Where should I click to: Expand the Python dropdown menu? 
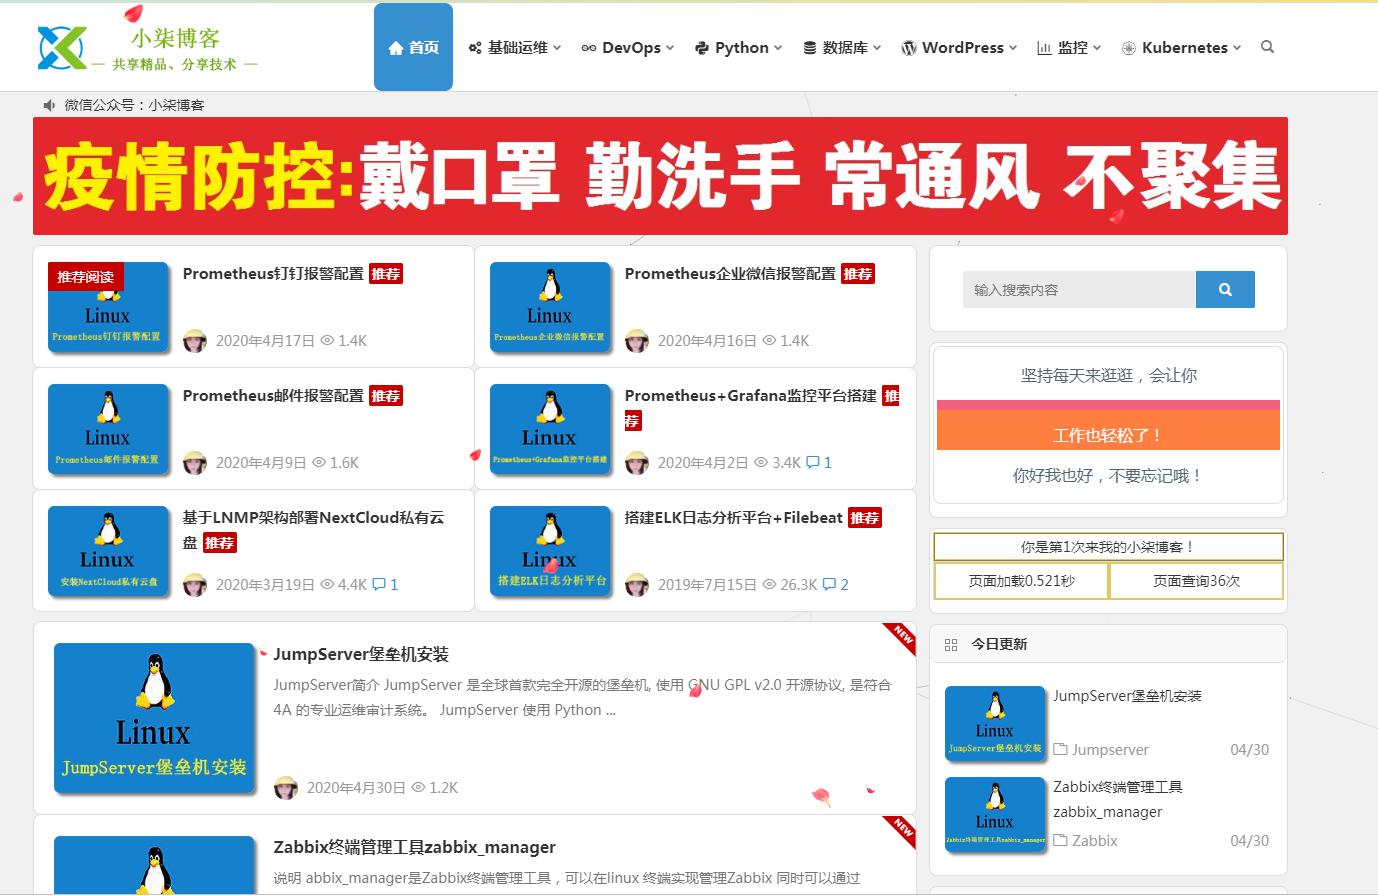click(x=738, y=47)
